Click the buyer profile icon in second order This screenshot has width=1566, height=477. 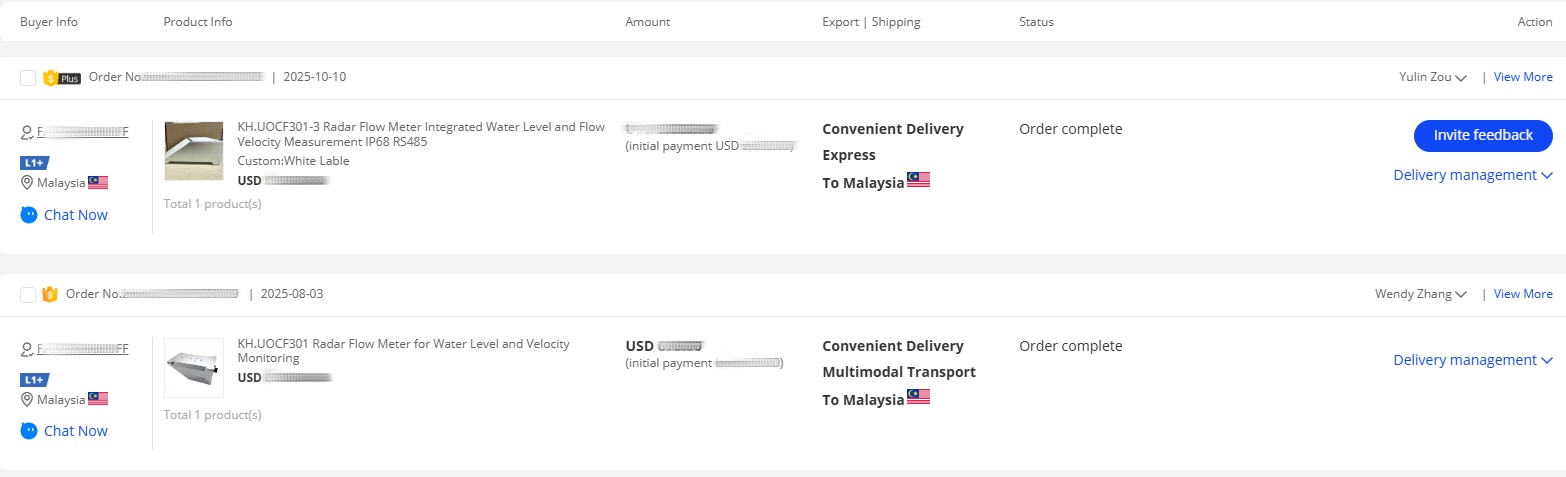click(x=27, y=349)
